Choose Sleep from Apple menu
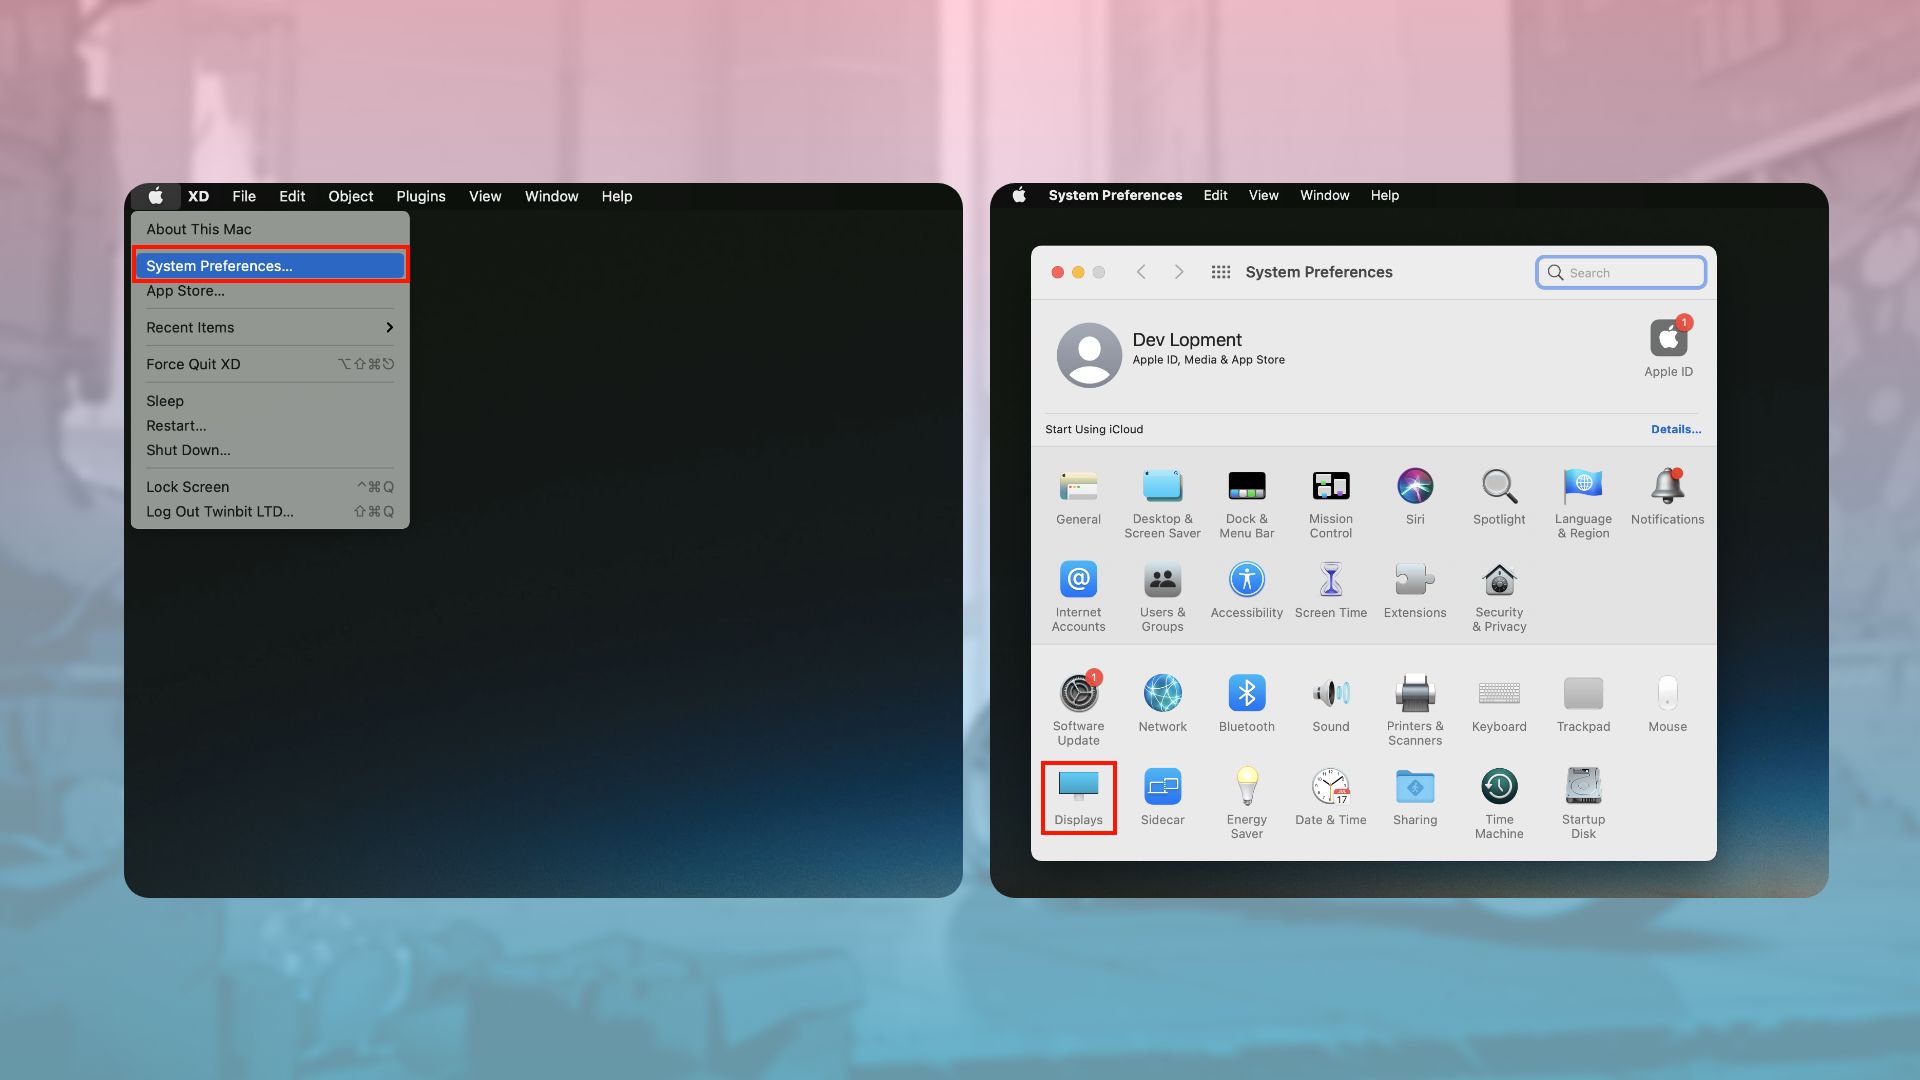This screenshot has width=1920, height=1080. (x=270, y=401)
